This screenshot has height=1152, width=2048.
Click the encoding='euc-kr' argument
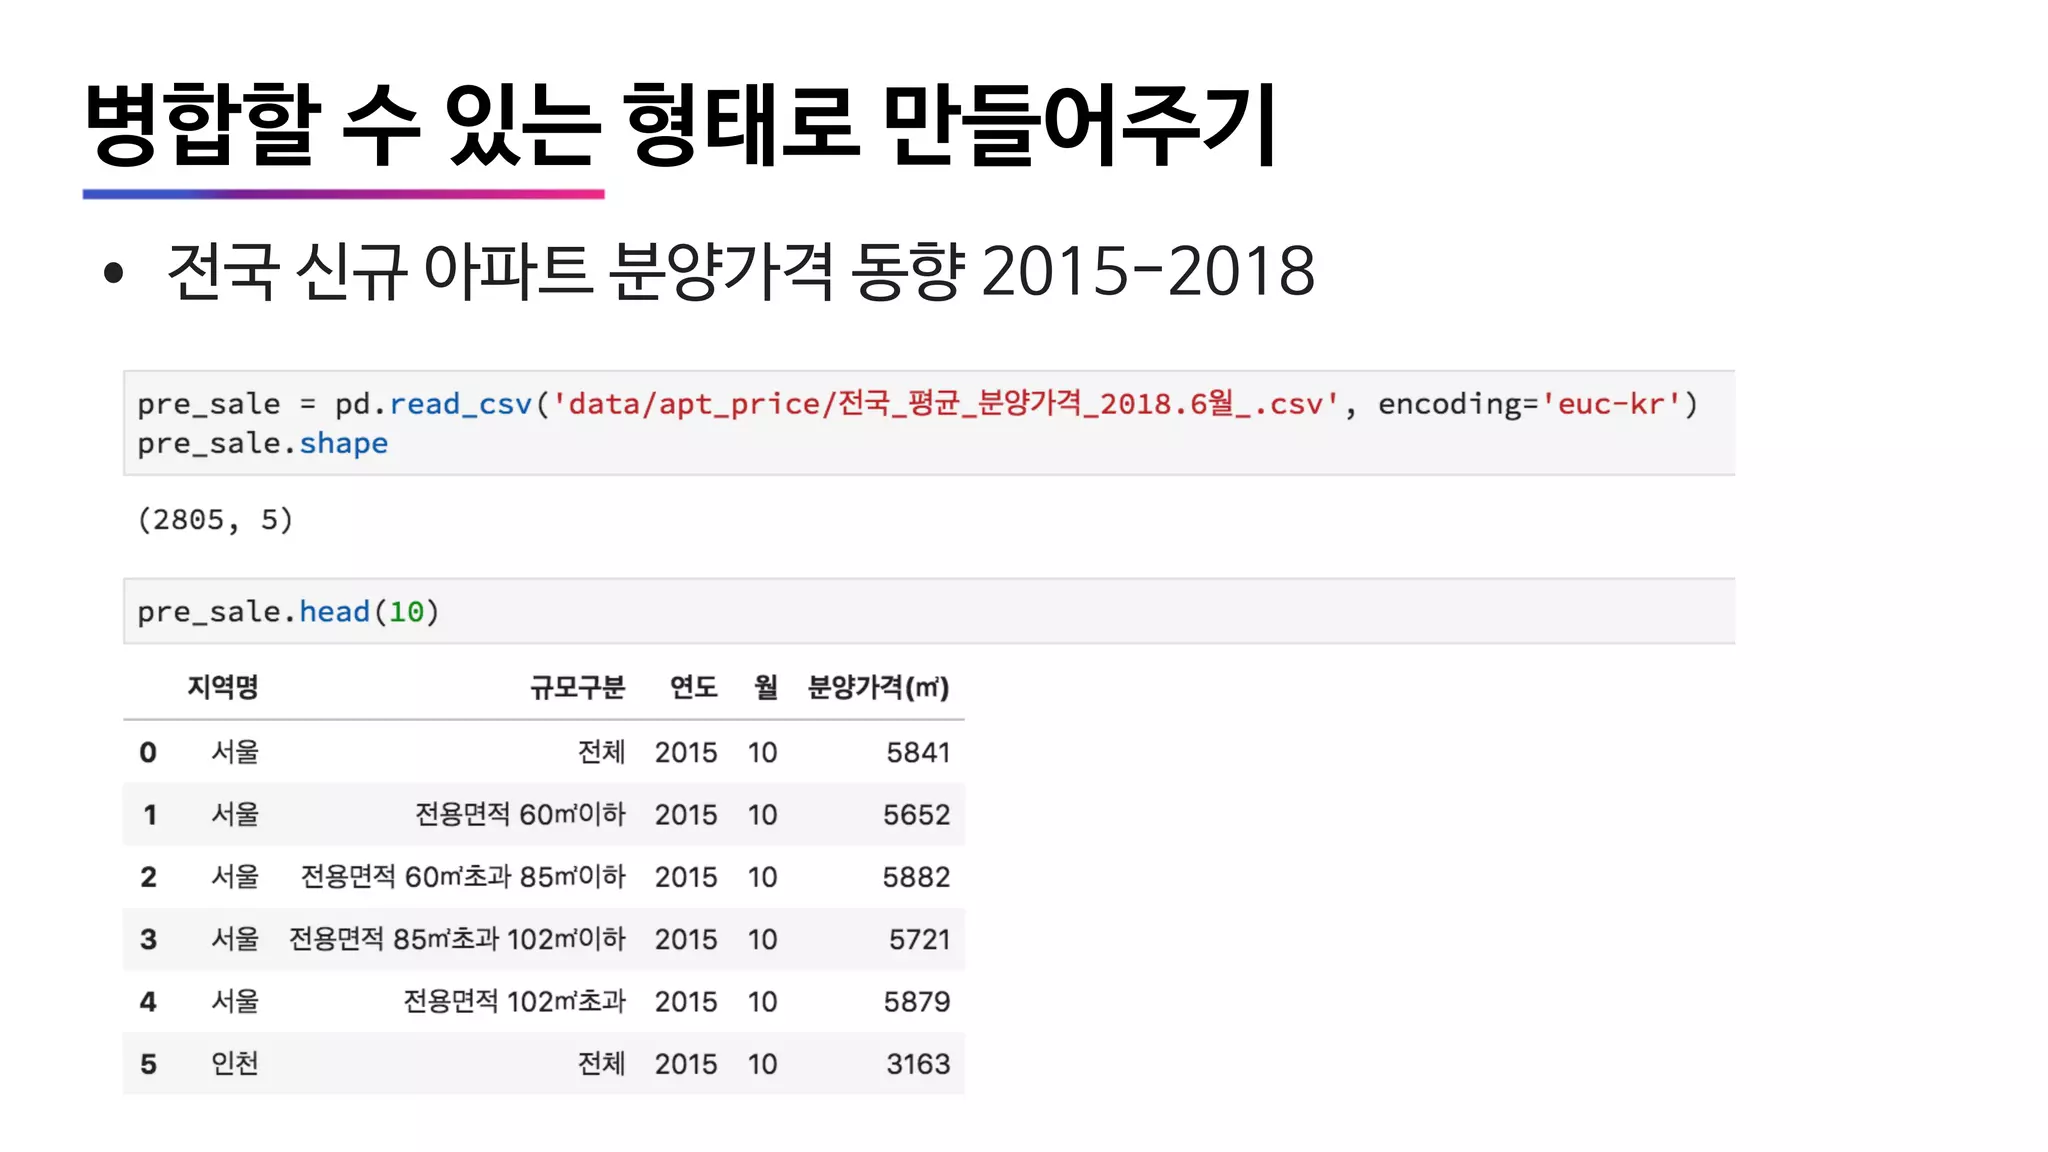coord(1529,404)
